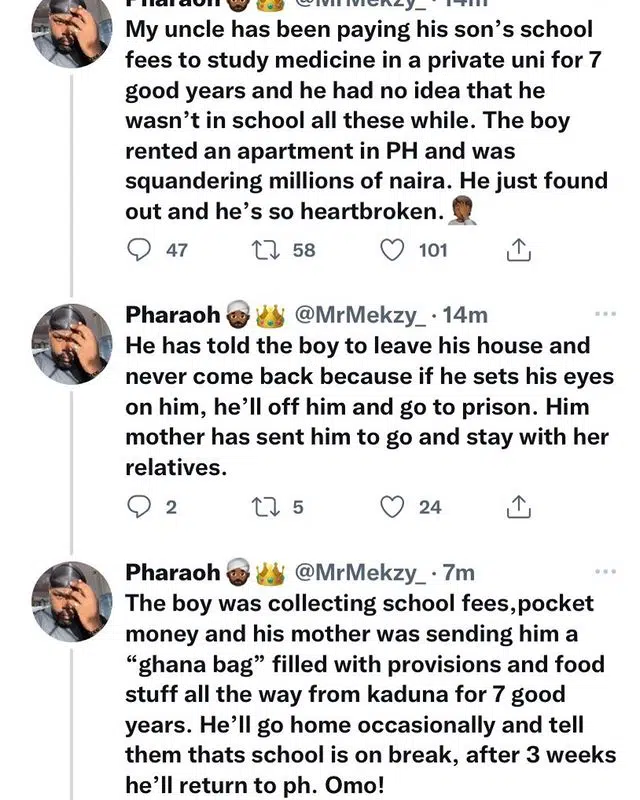Share the tweet about squandering naira
This screenshot has width=640, height=800.
click(x=518, y=250)
